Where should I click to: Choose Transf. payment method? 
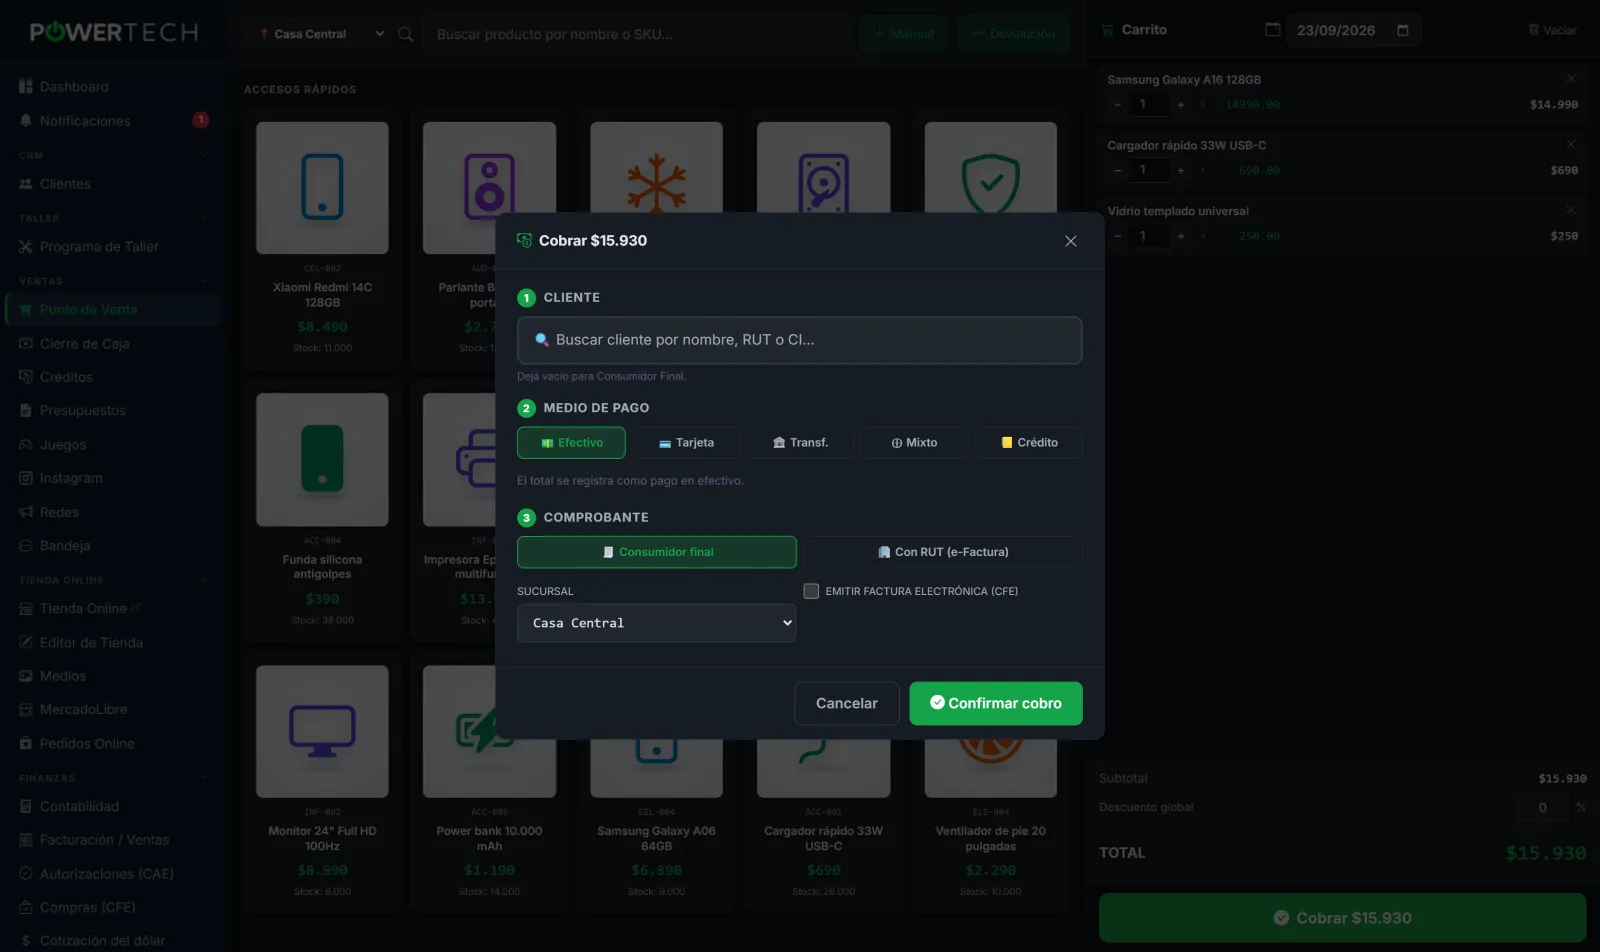[x=800, y=443]
